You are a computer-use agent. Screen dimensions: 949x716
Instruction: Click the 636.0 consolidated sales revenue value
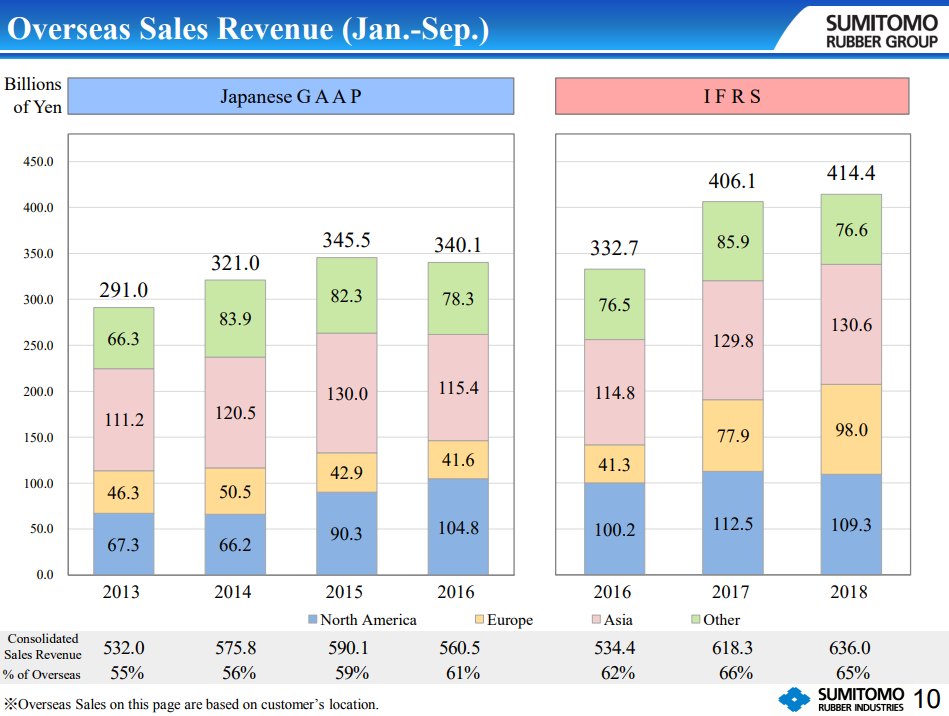pyautogui.click(x=850, y=648)
